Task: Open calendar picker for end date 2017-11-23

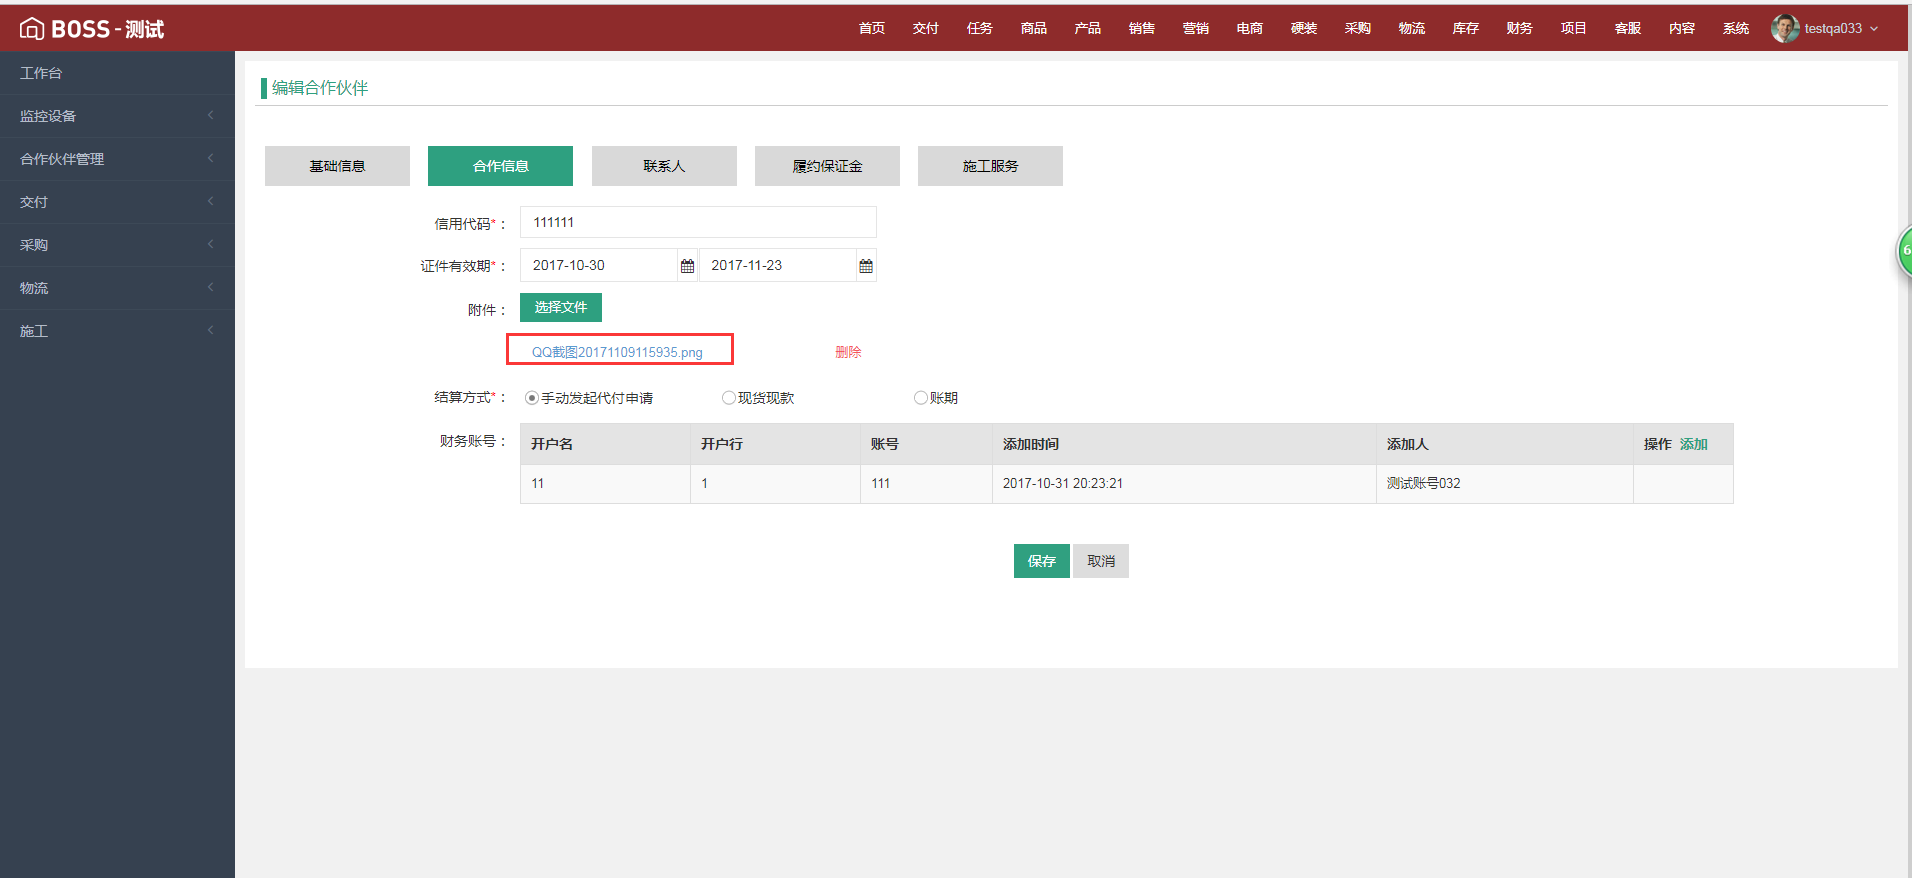Action: click(866, 266)
